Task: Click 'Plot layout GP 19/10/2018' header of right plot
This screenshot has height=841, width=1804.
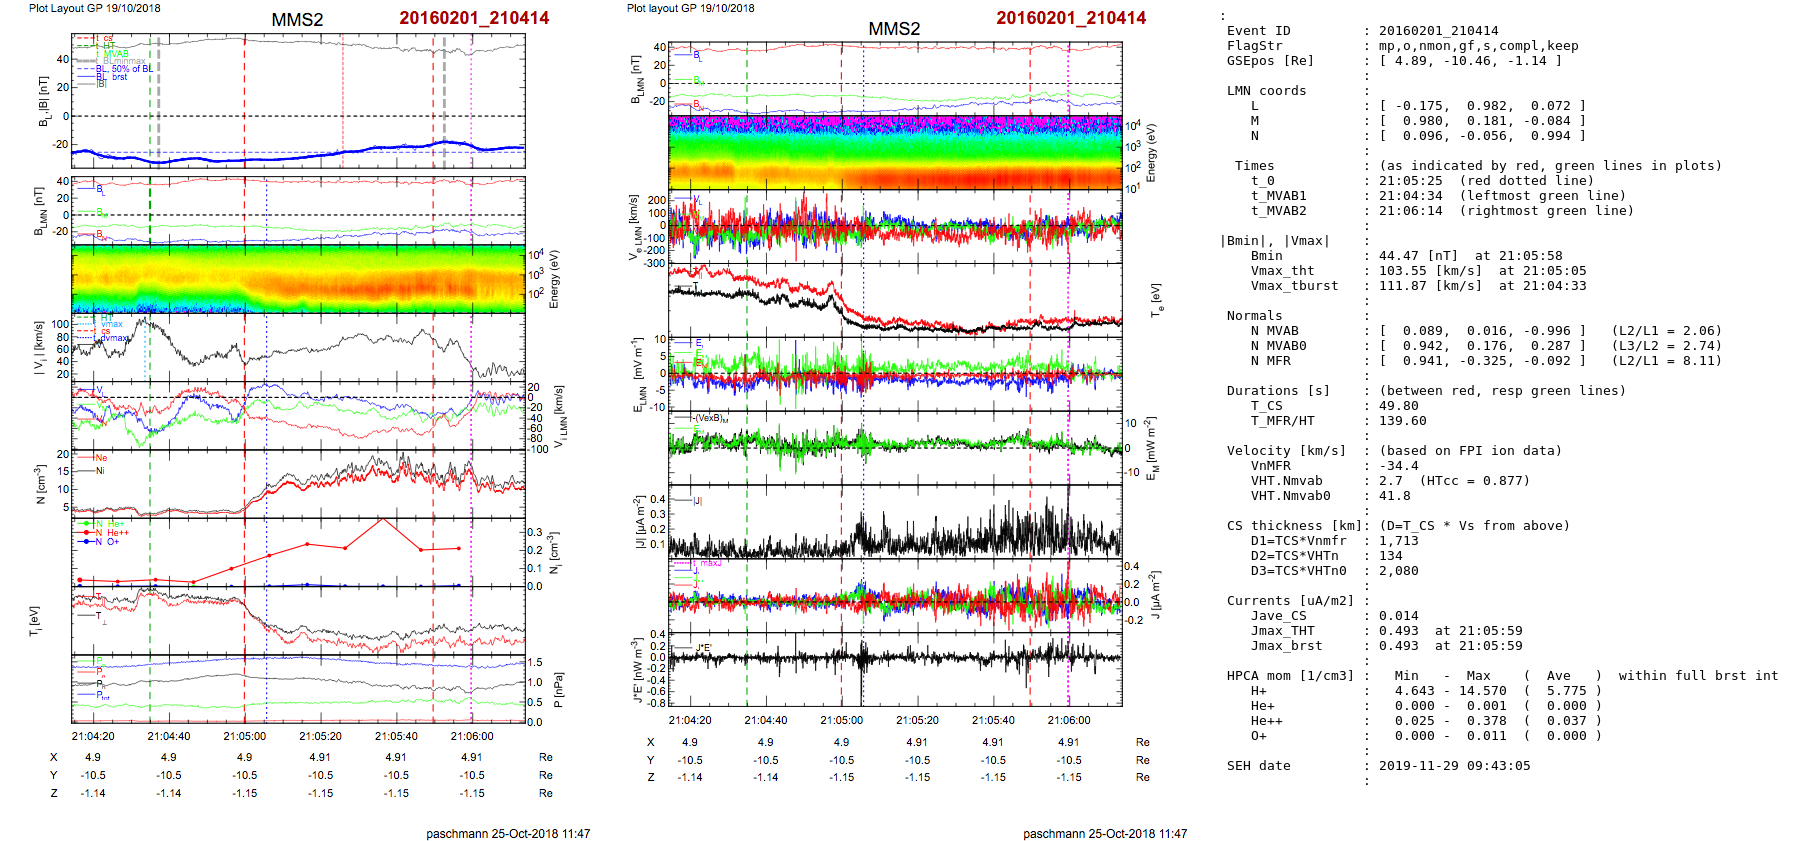Action: (691, 8)
